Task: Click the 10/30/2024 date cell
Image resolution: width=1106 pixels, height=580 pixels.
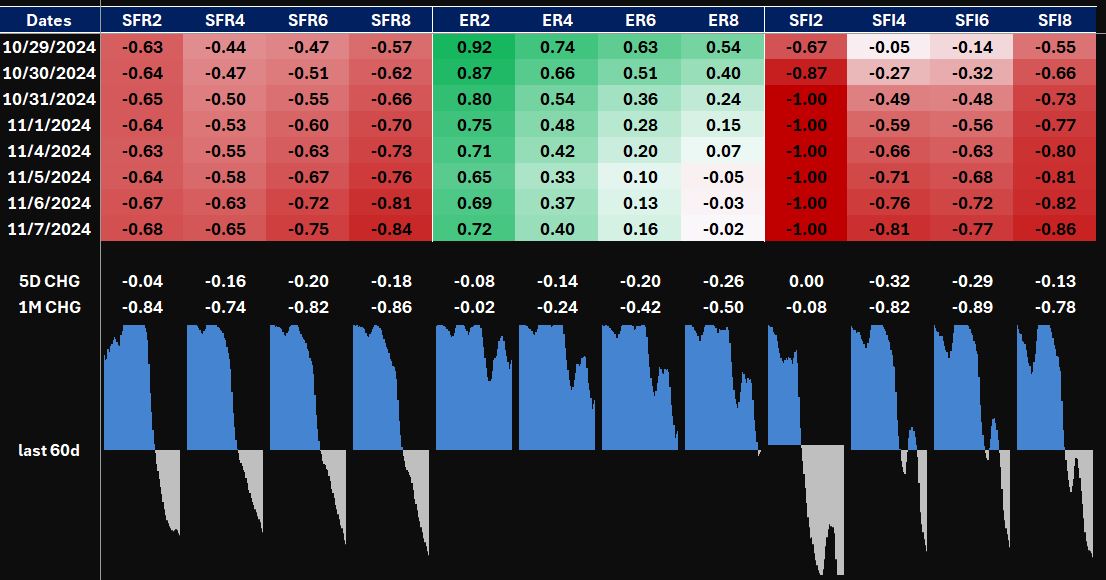Action: pos(49,73)
